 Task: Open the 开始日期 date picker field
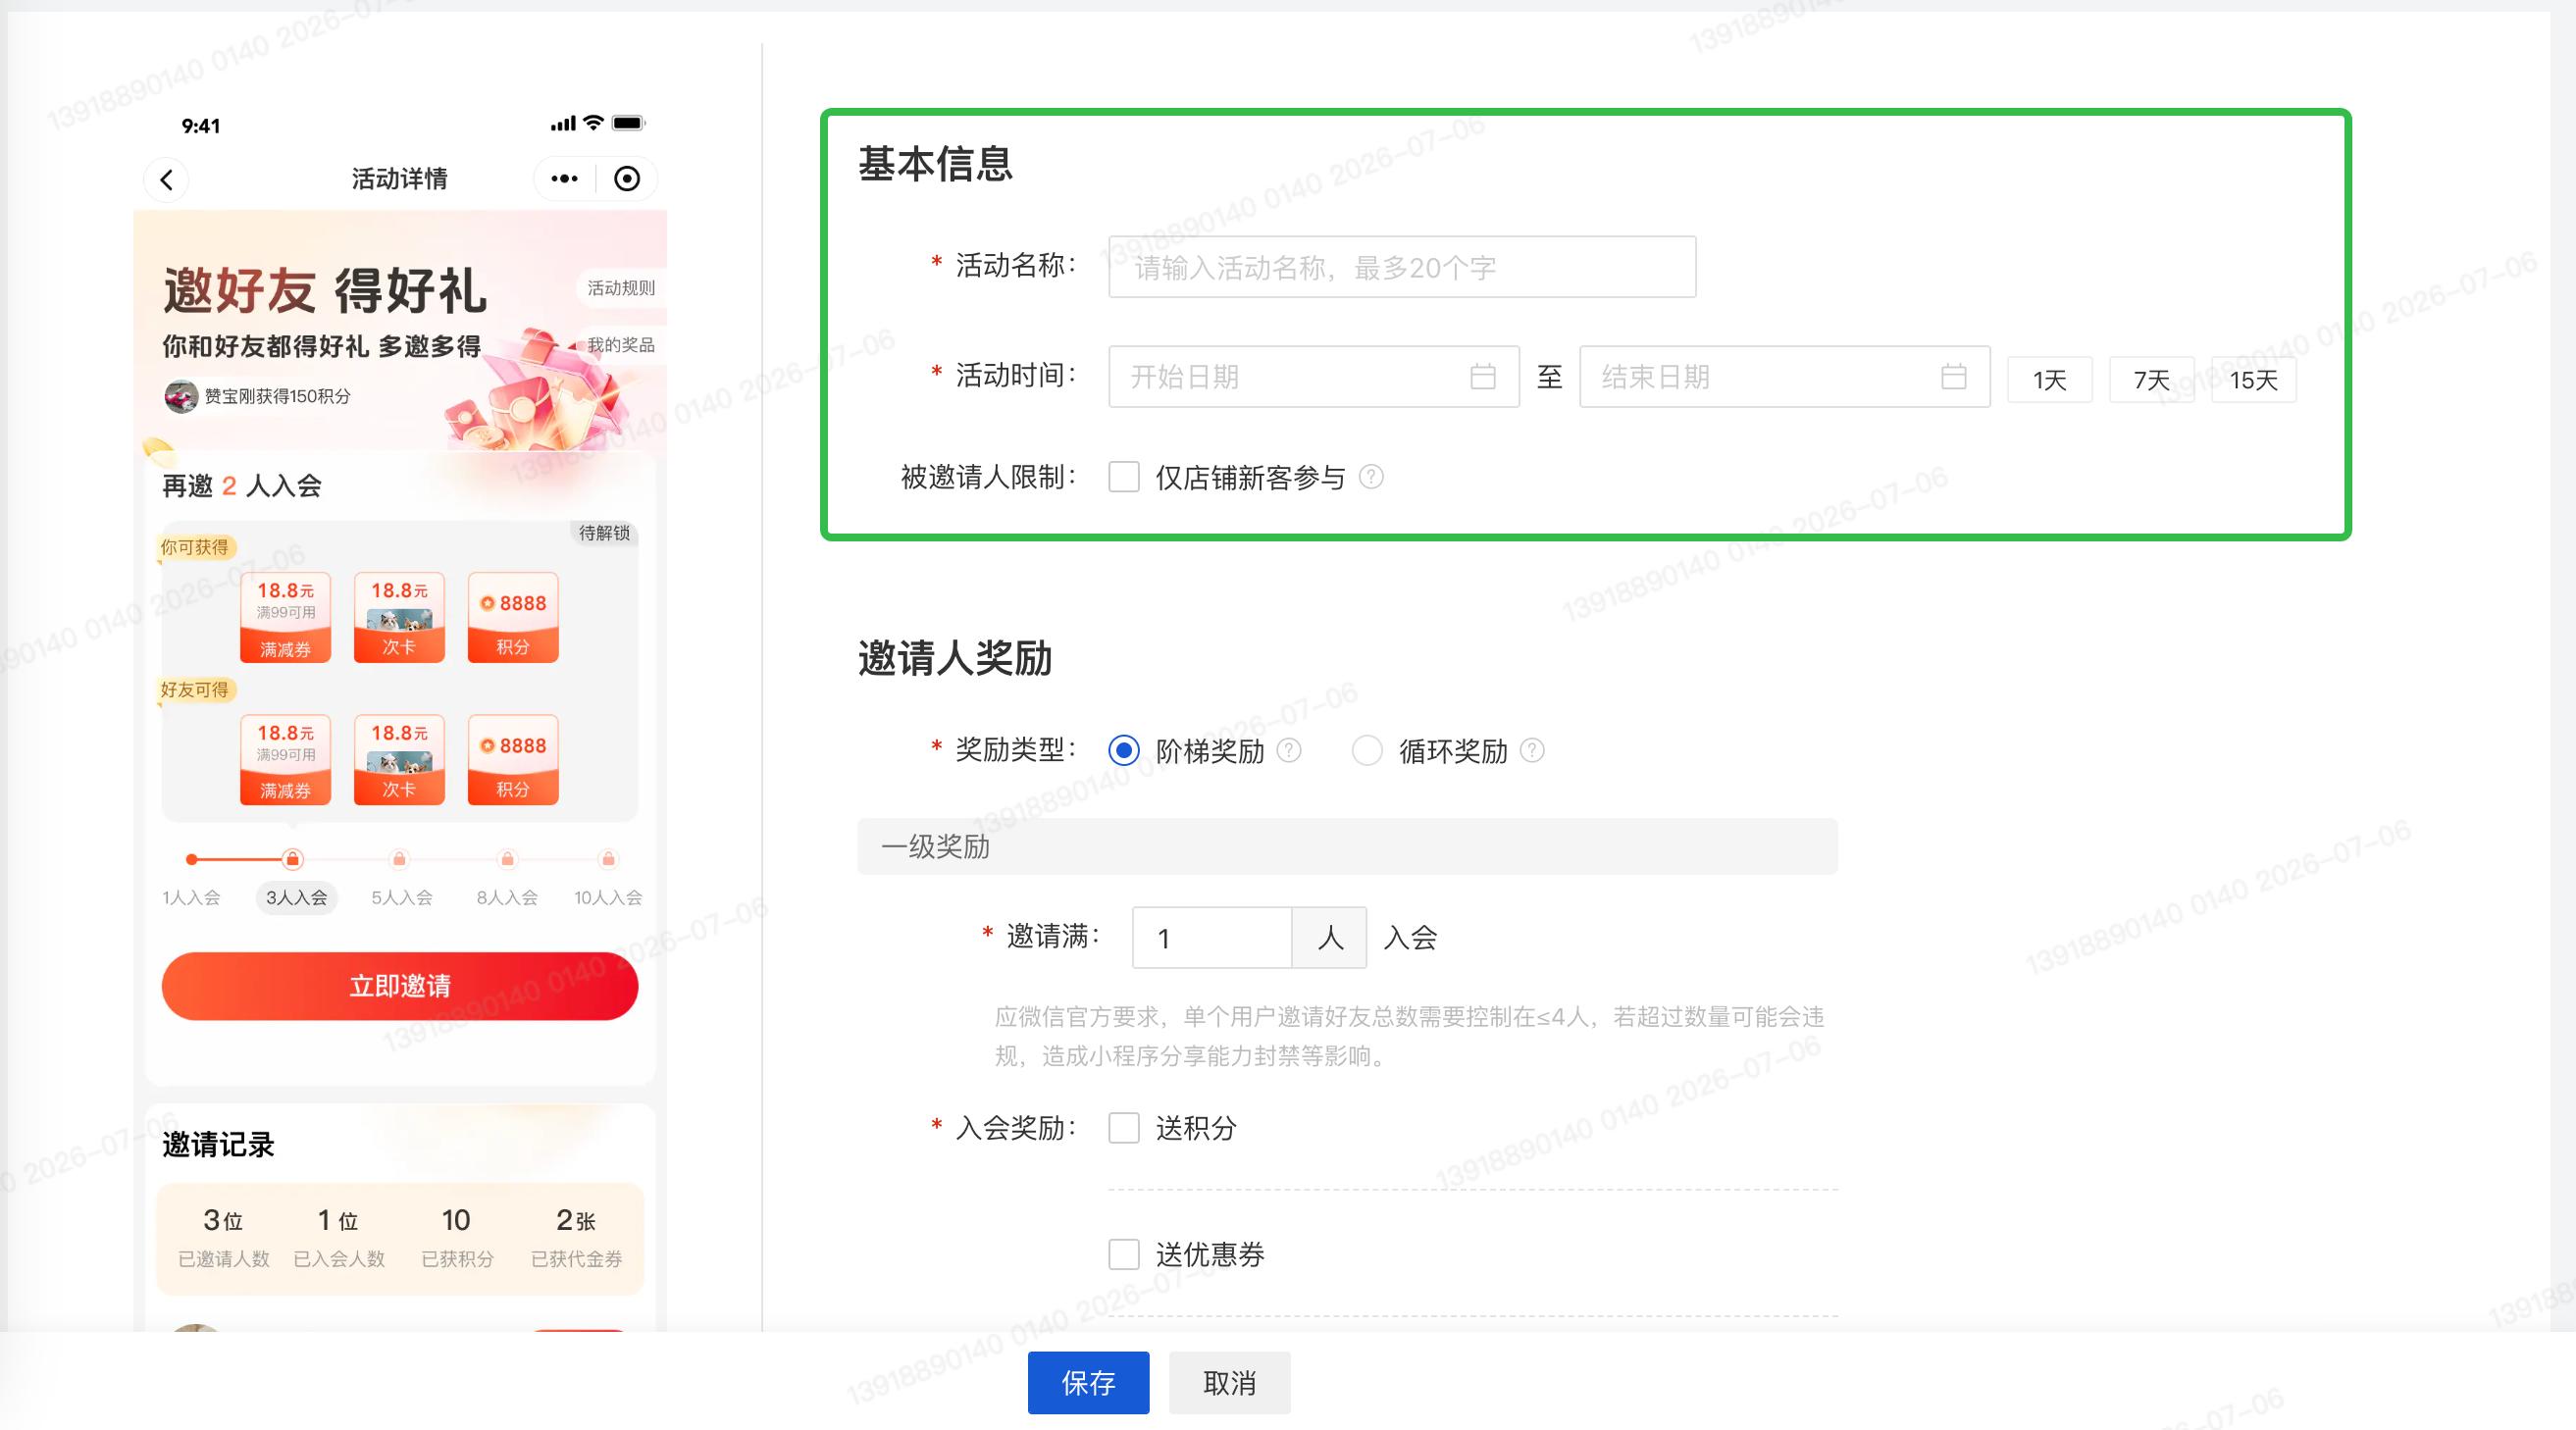coord(1314,377)
